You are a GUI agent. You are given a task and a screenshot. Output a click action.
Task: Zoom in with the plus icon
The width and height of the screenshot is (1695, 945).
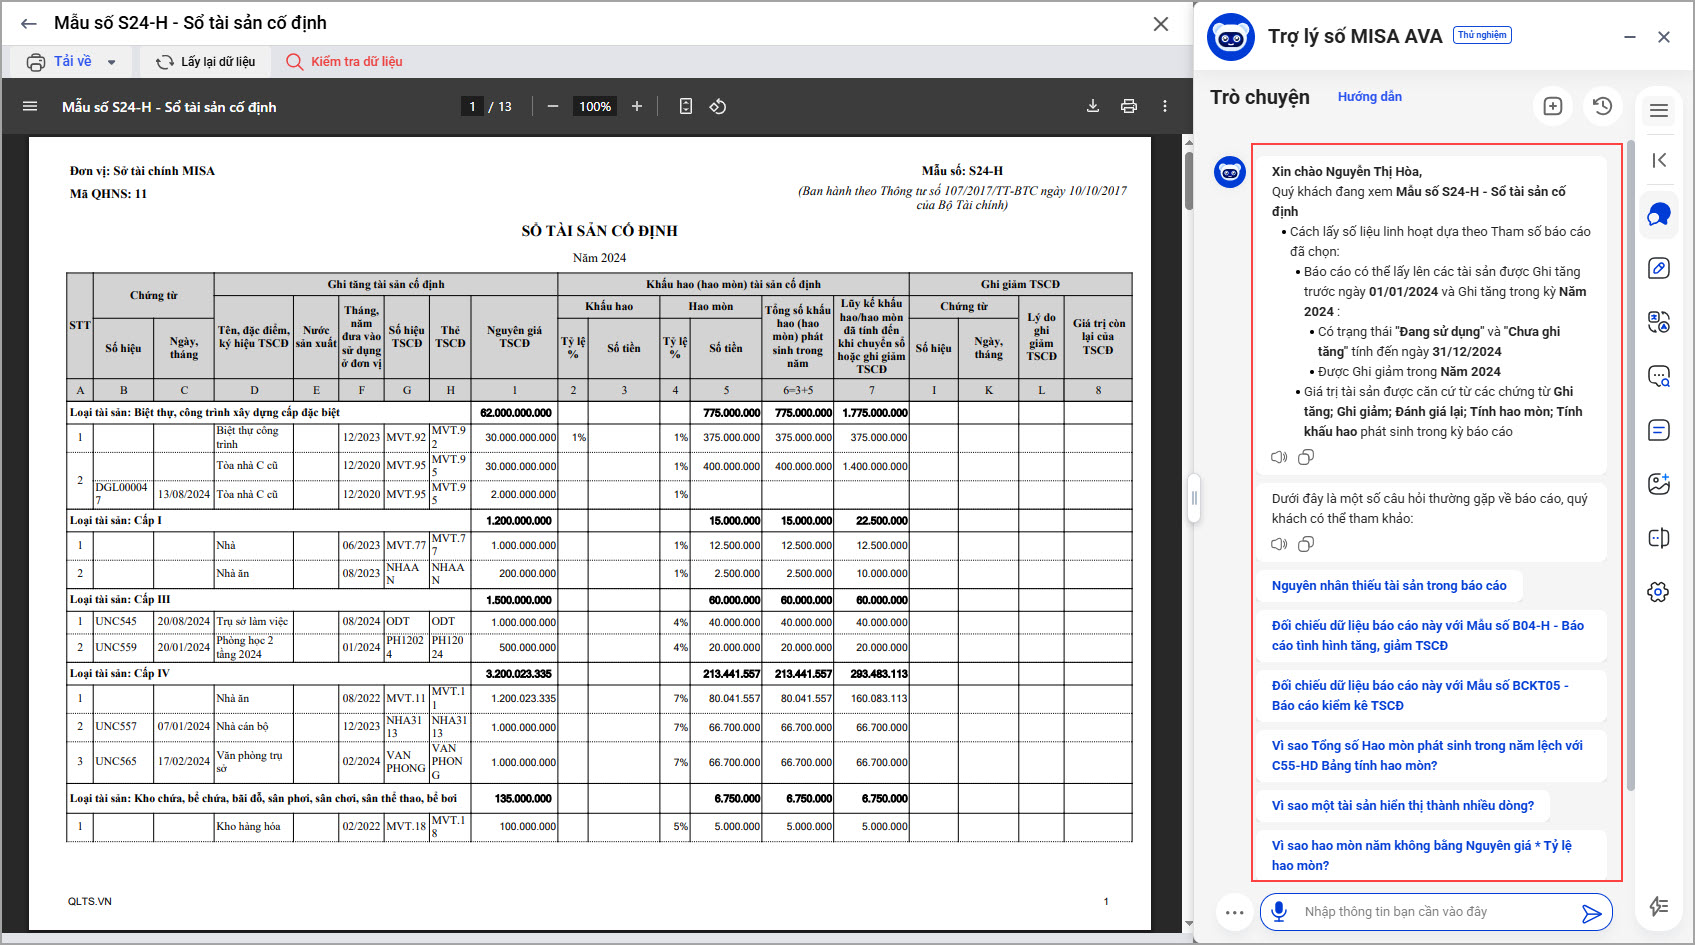coord(637,106)
